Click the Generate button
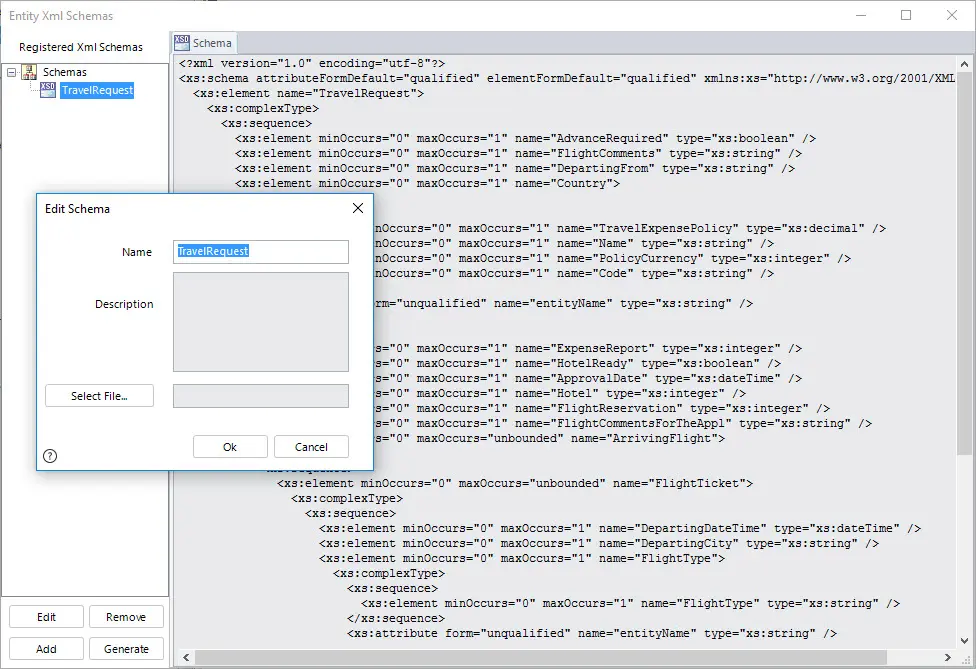Viewport: 976px width, 669px height. point(126,648)
